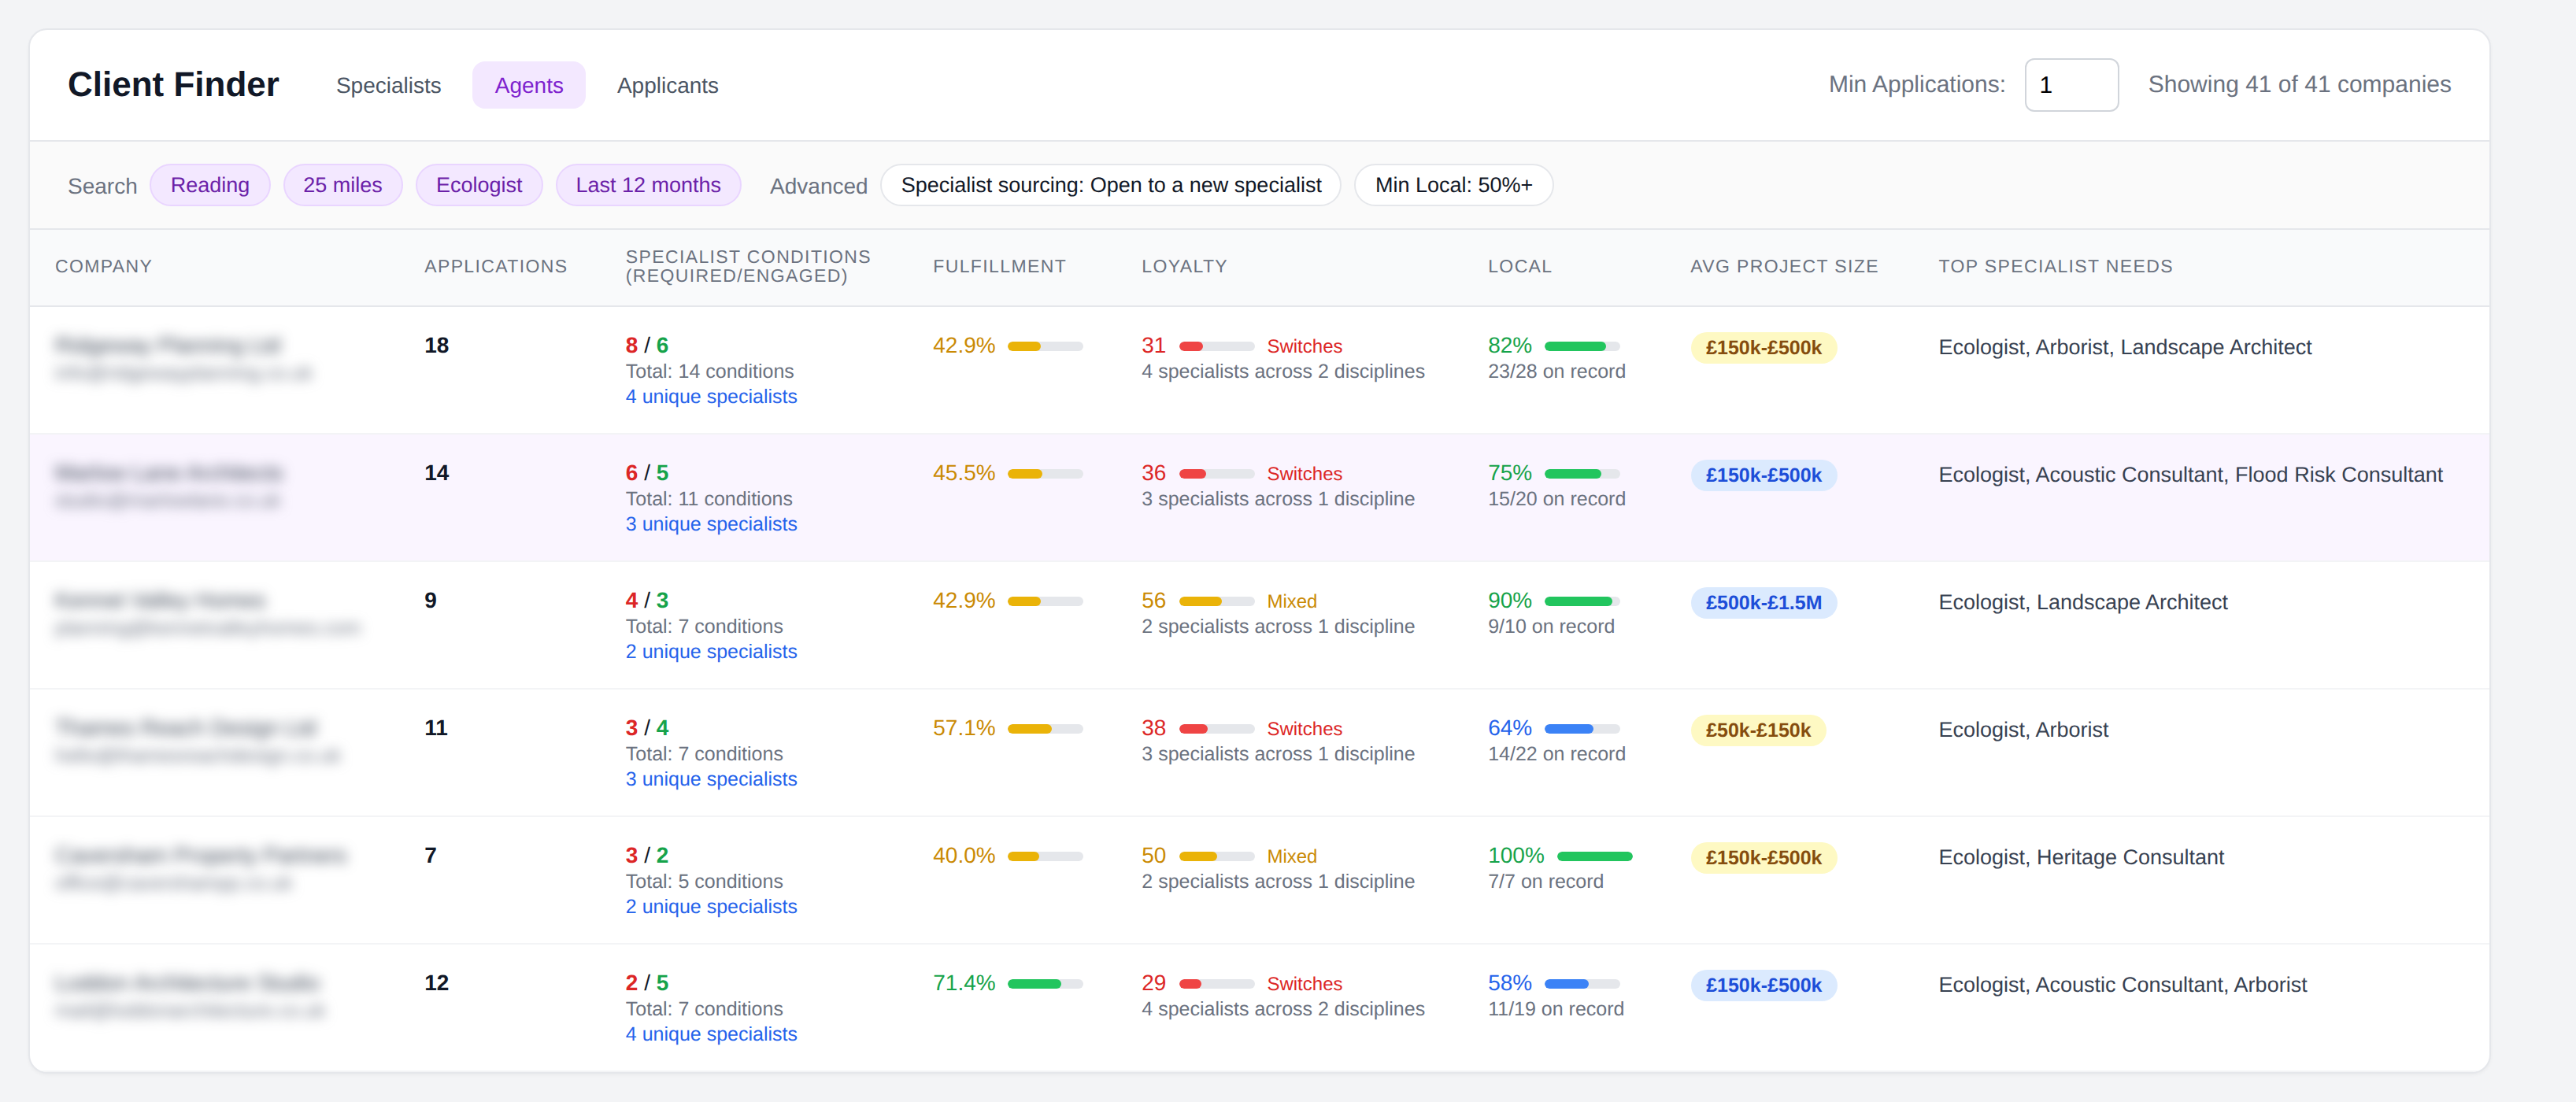Click 'Ecologist, Acoustic Consultant, Flood Risk Consultant' text

pyautogui.click(x=2190, y=475)
